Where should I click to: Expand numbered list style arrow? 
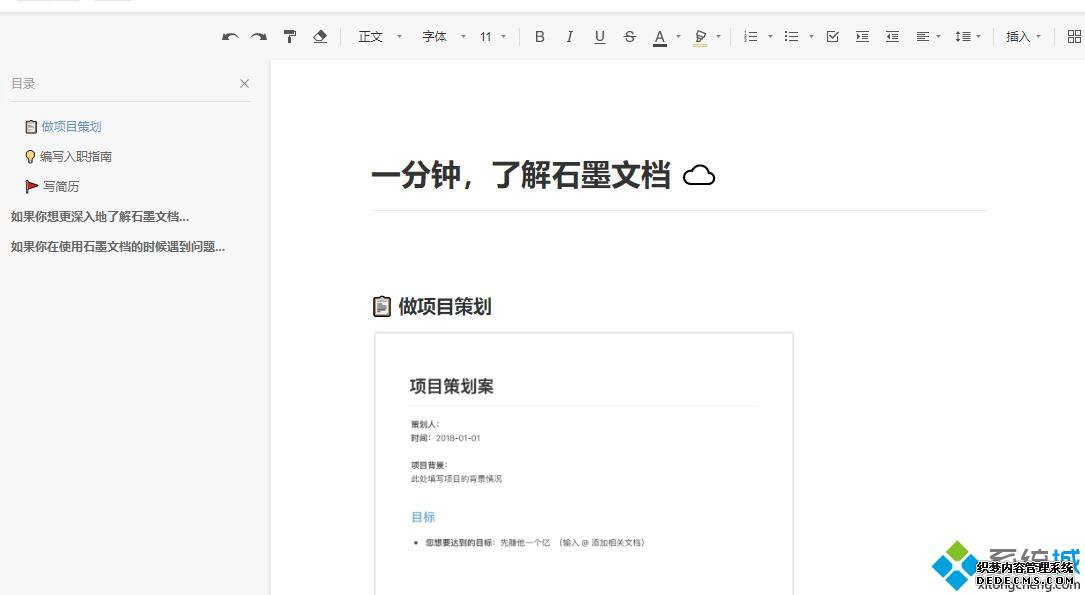[x=770, y=37]
